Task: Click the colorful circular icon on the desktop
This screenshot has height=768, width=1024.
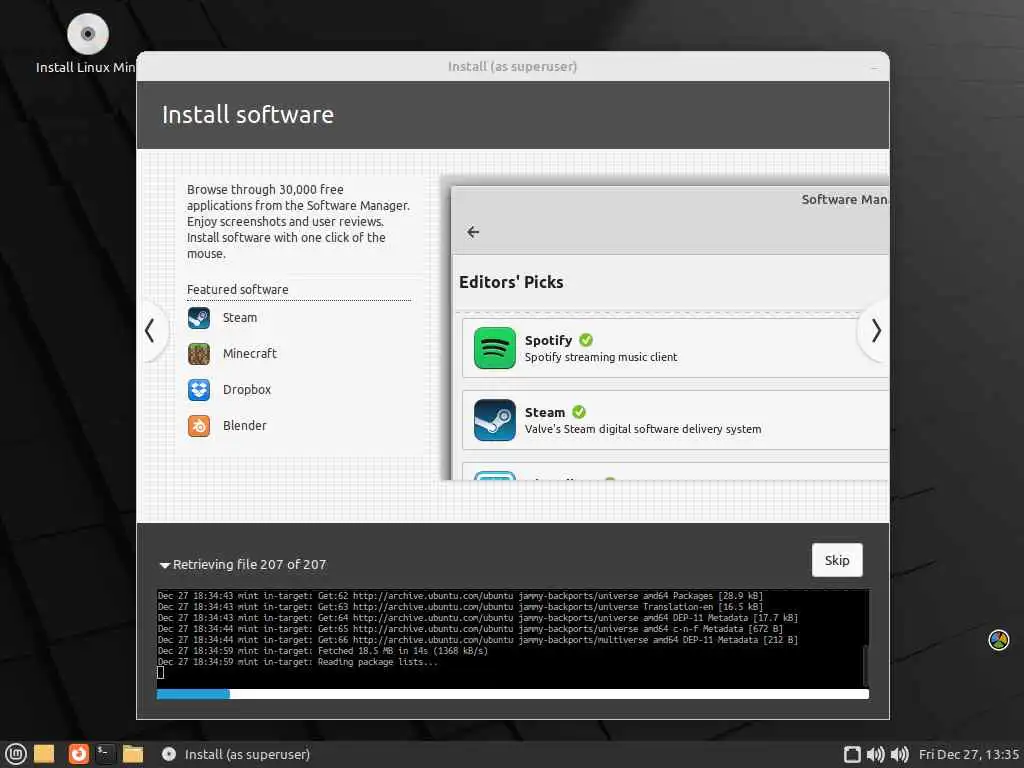Action: point(999,640)
